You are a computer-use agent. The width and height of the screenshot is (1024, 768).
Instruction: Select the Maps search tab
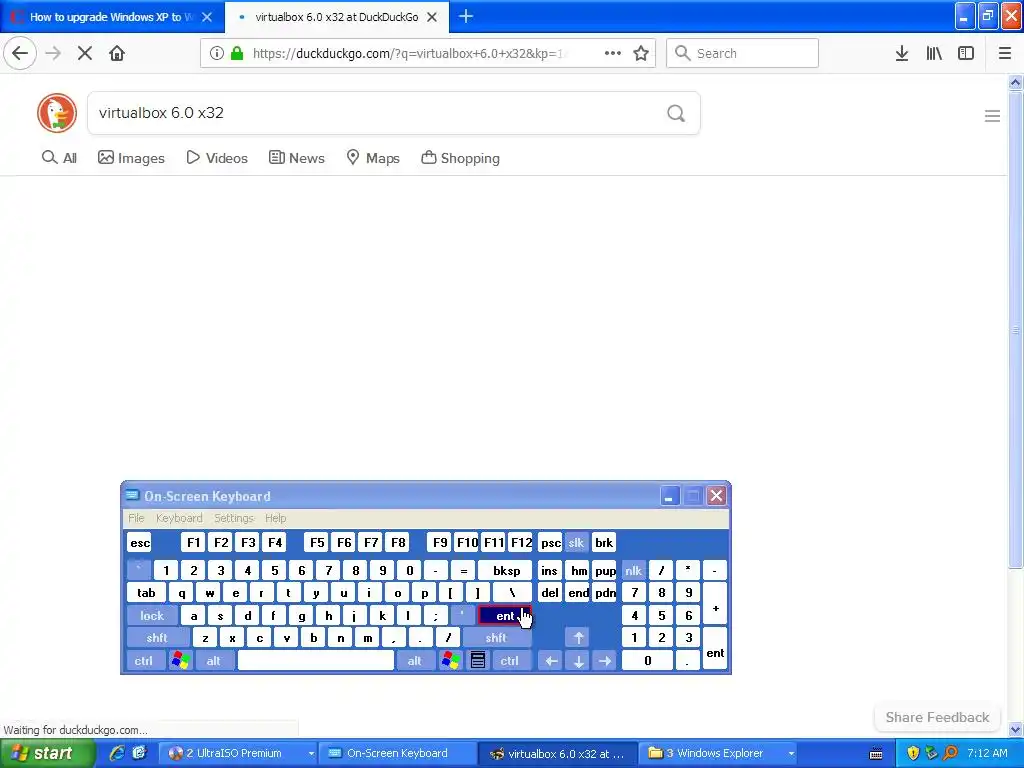(373, 158)
